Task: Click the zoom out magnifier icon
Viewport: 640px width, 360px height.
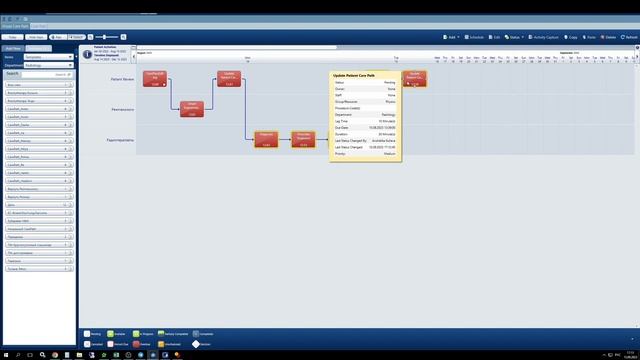Action: pos(91,37)
